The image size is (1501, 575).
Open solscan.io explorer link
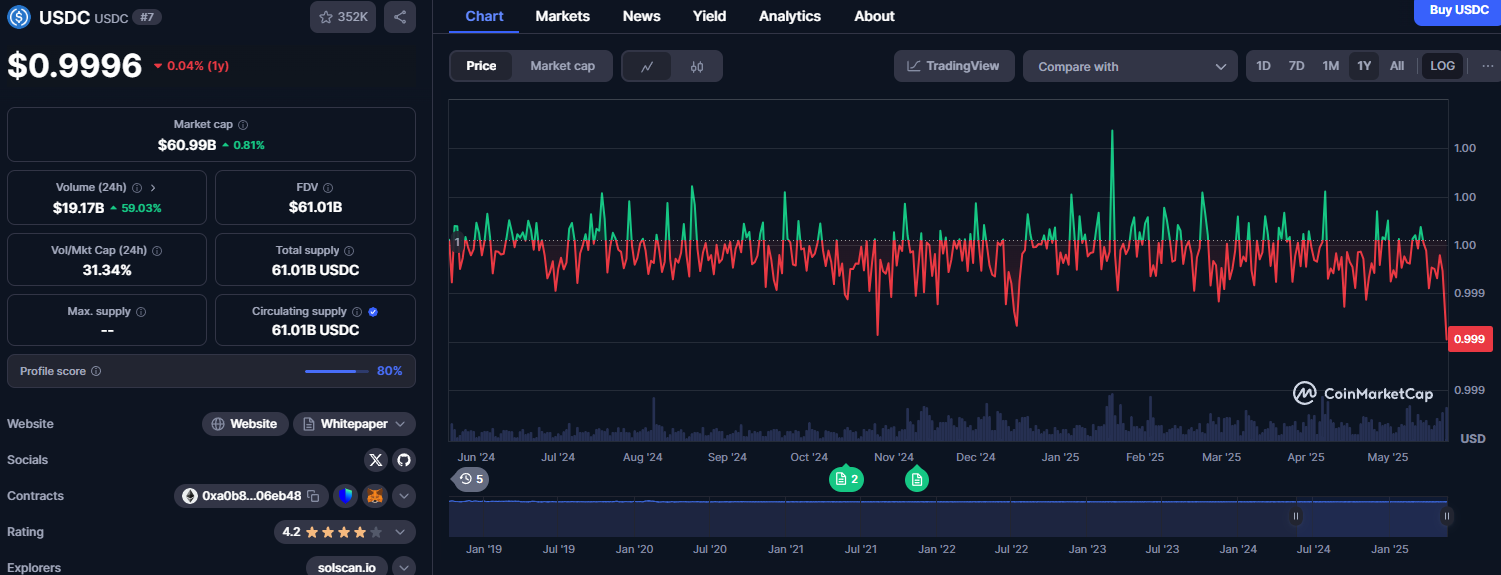pyautogui.click(x=347, y=567)
